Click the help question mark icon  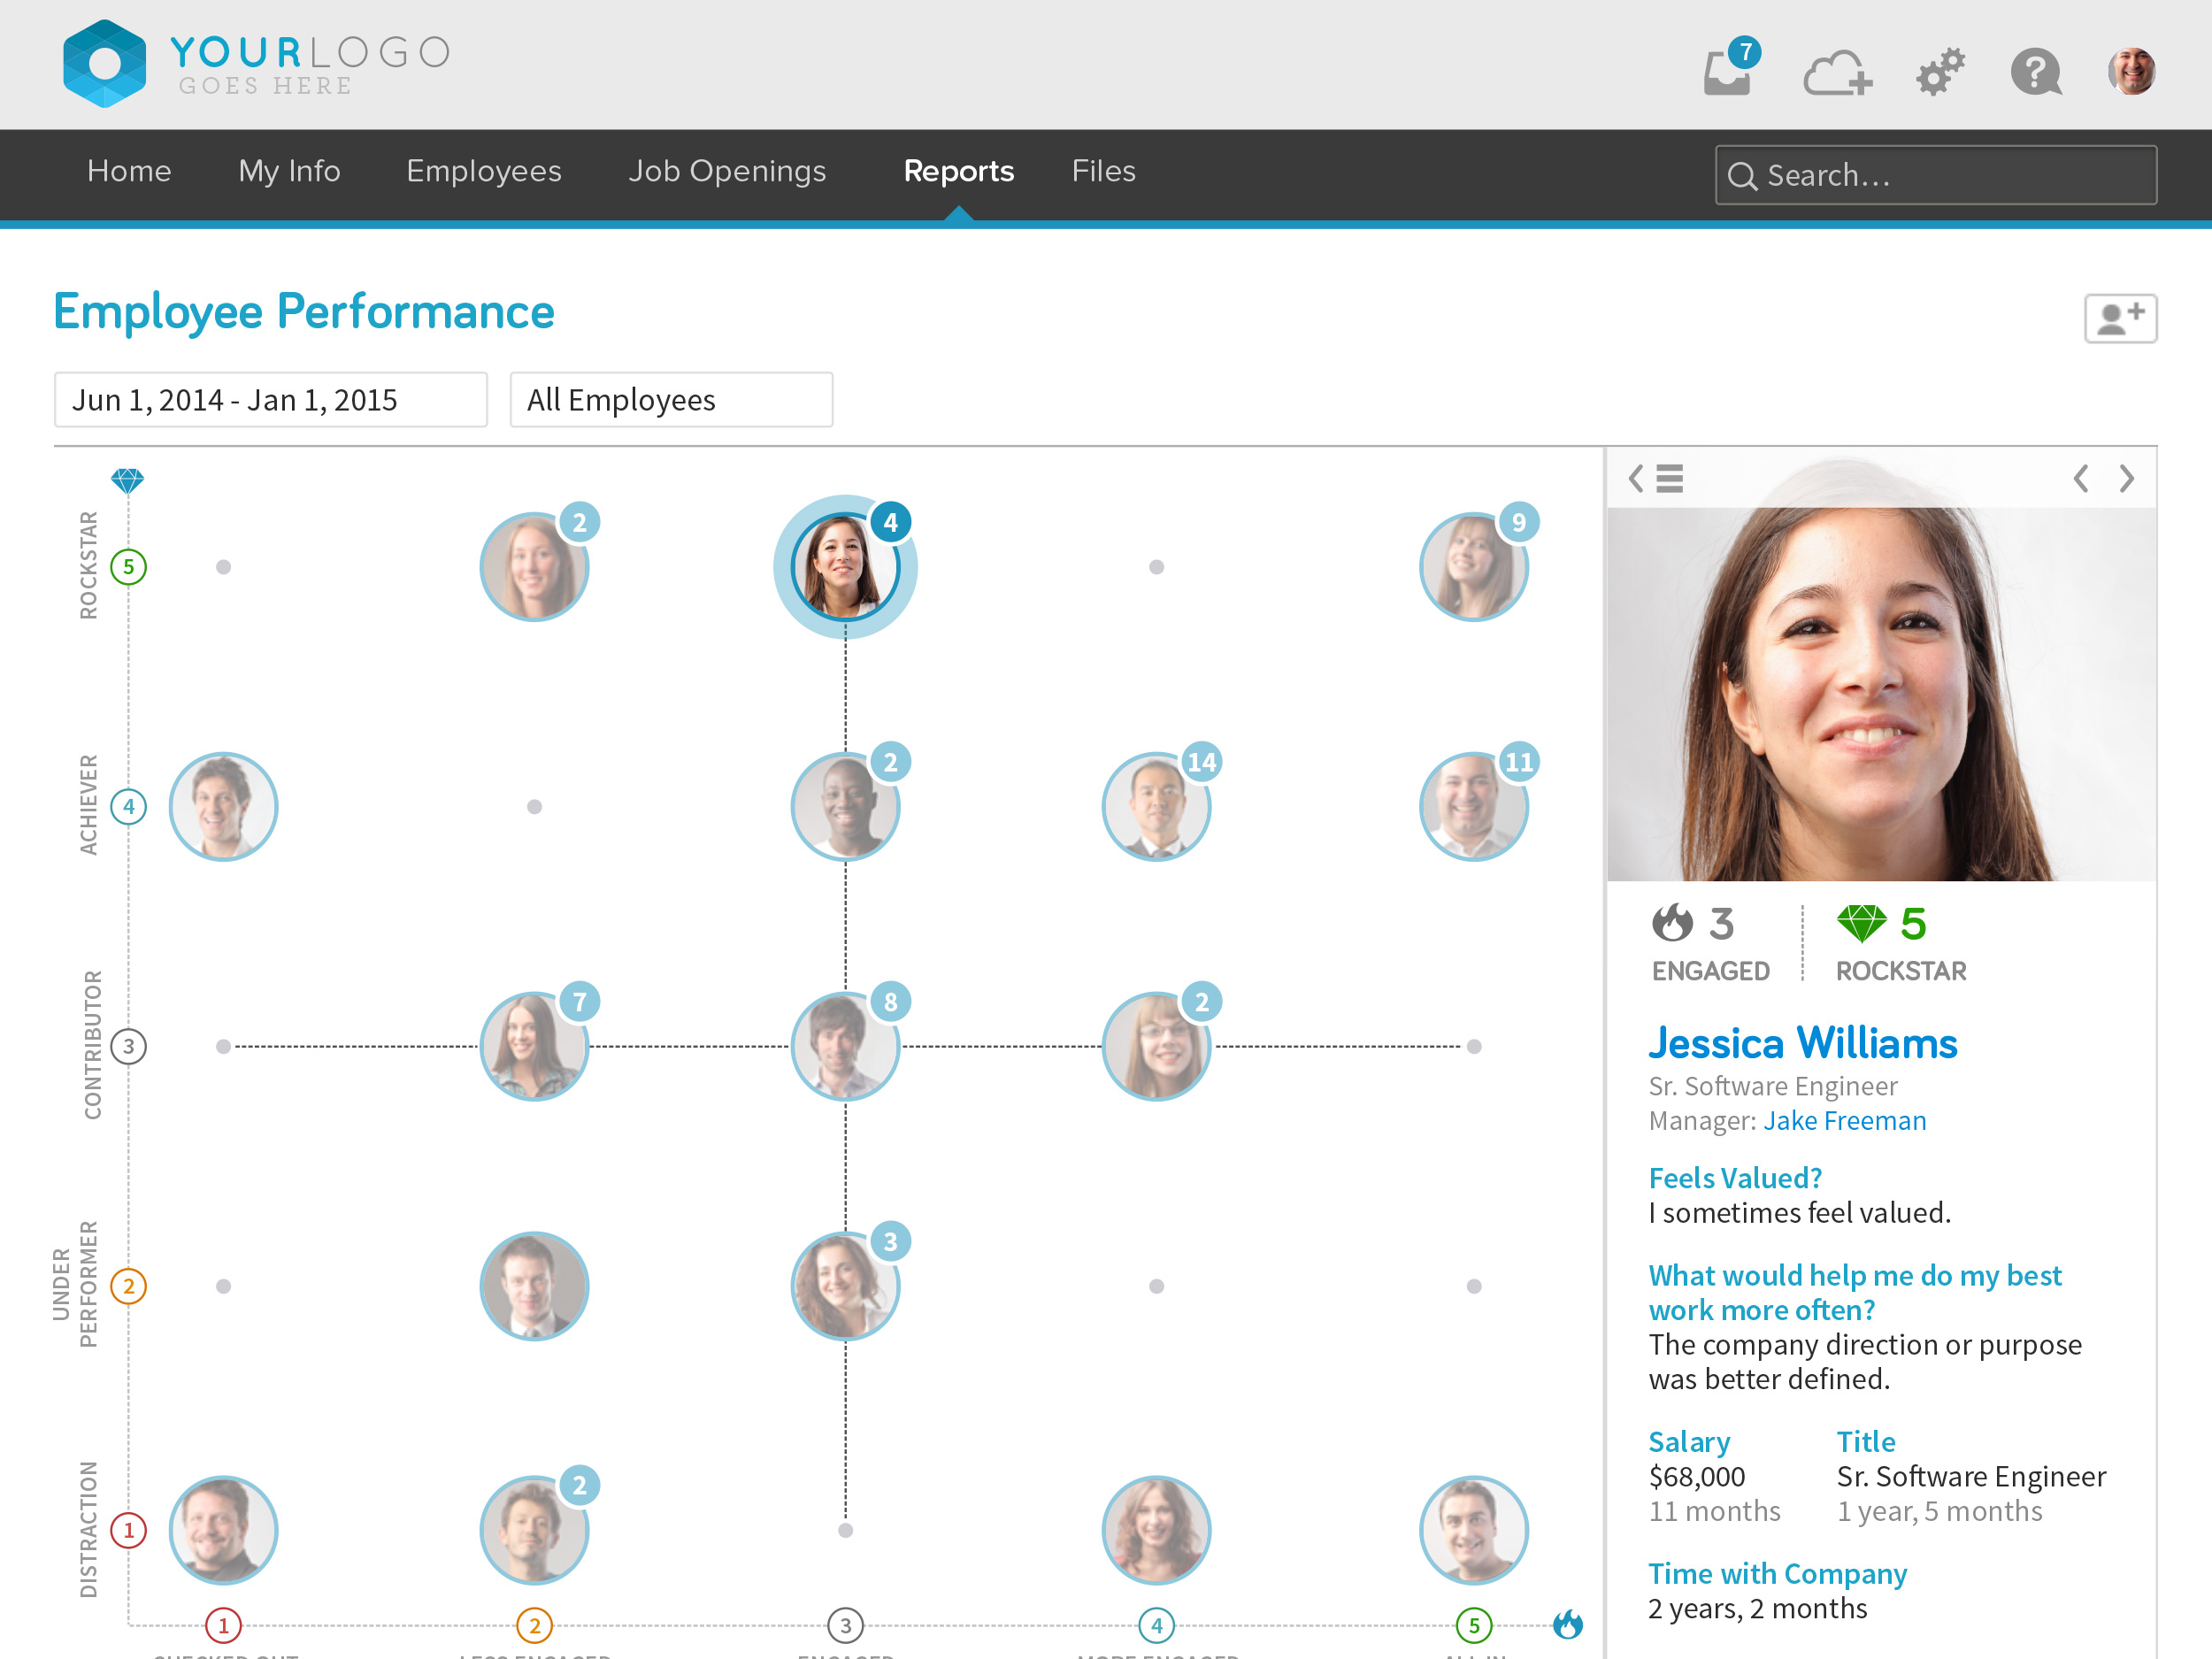[x=2036, y=70]
